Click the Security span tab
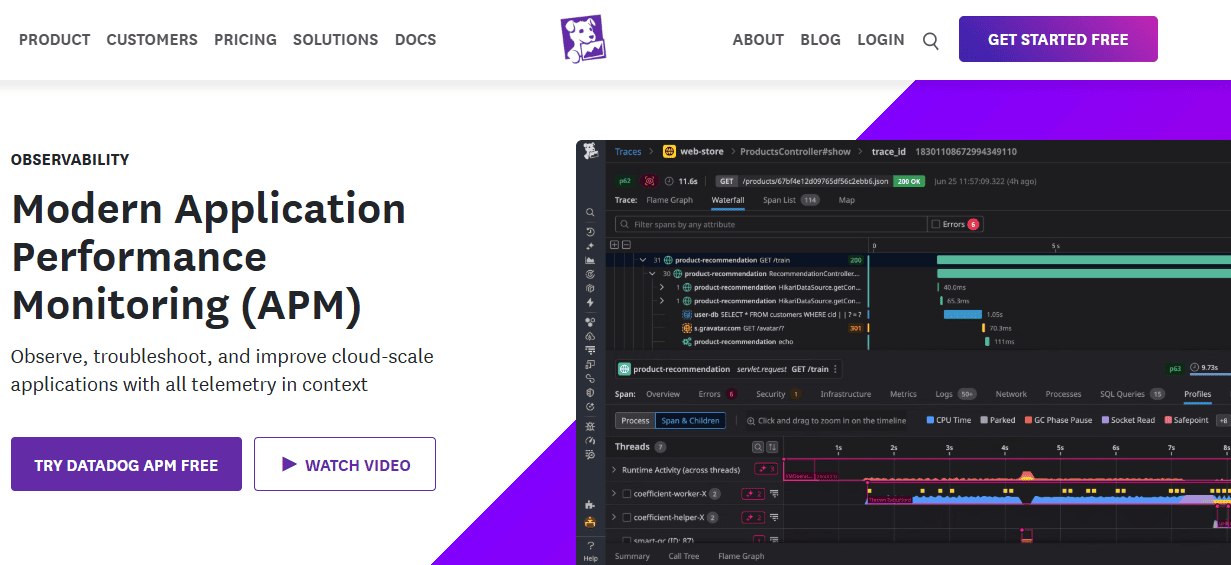Image resolution: width=1231 pixels, height=565 pixels. point(778,394)
